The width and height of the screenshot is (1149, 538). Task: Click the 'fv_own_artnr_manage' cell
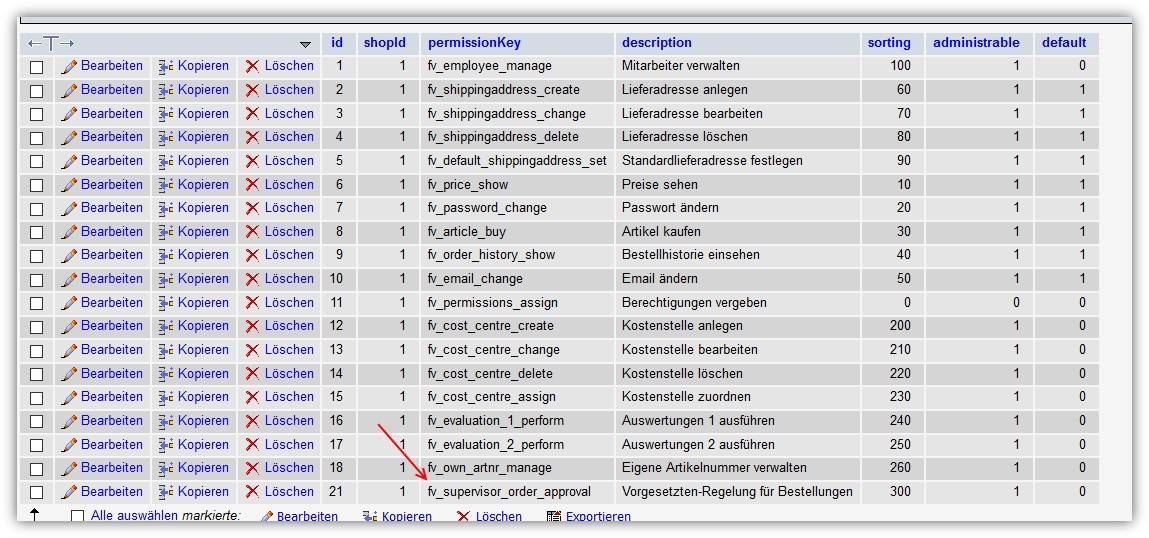(x=517, y=468)
